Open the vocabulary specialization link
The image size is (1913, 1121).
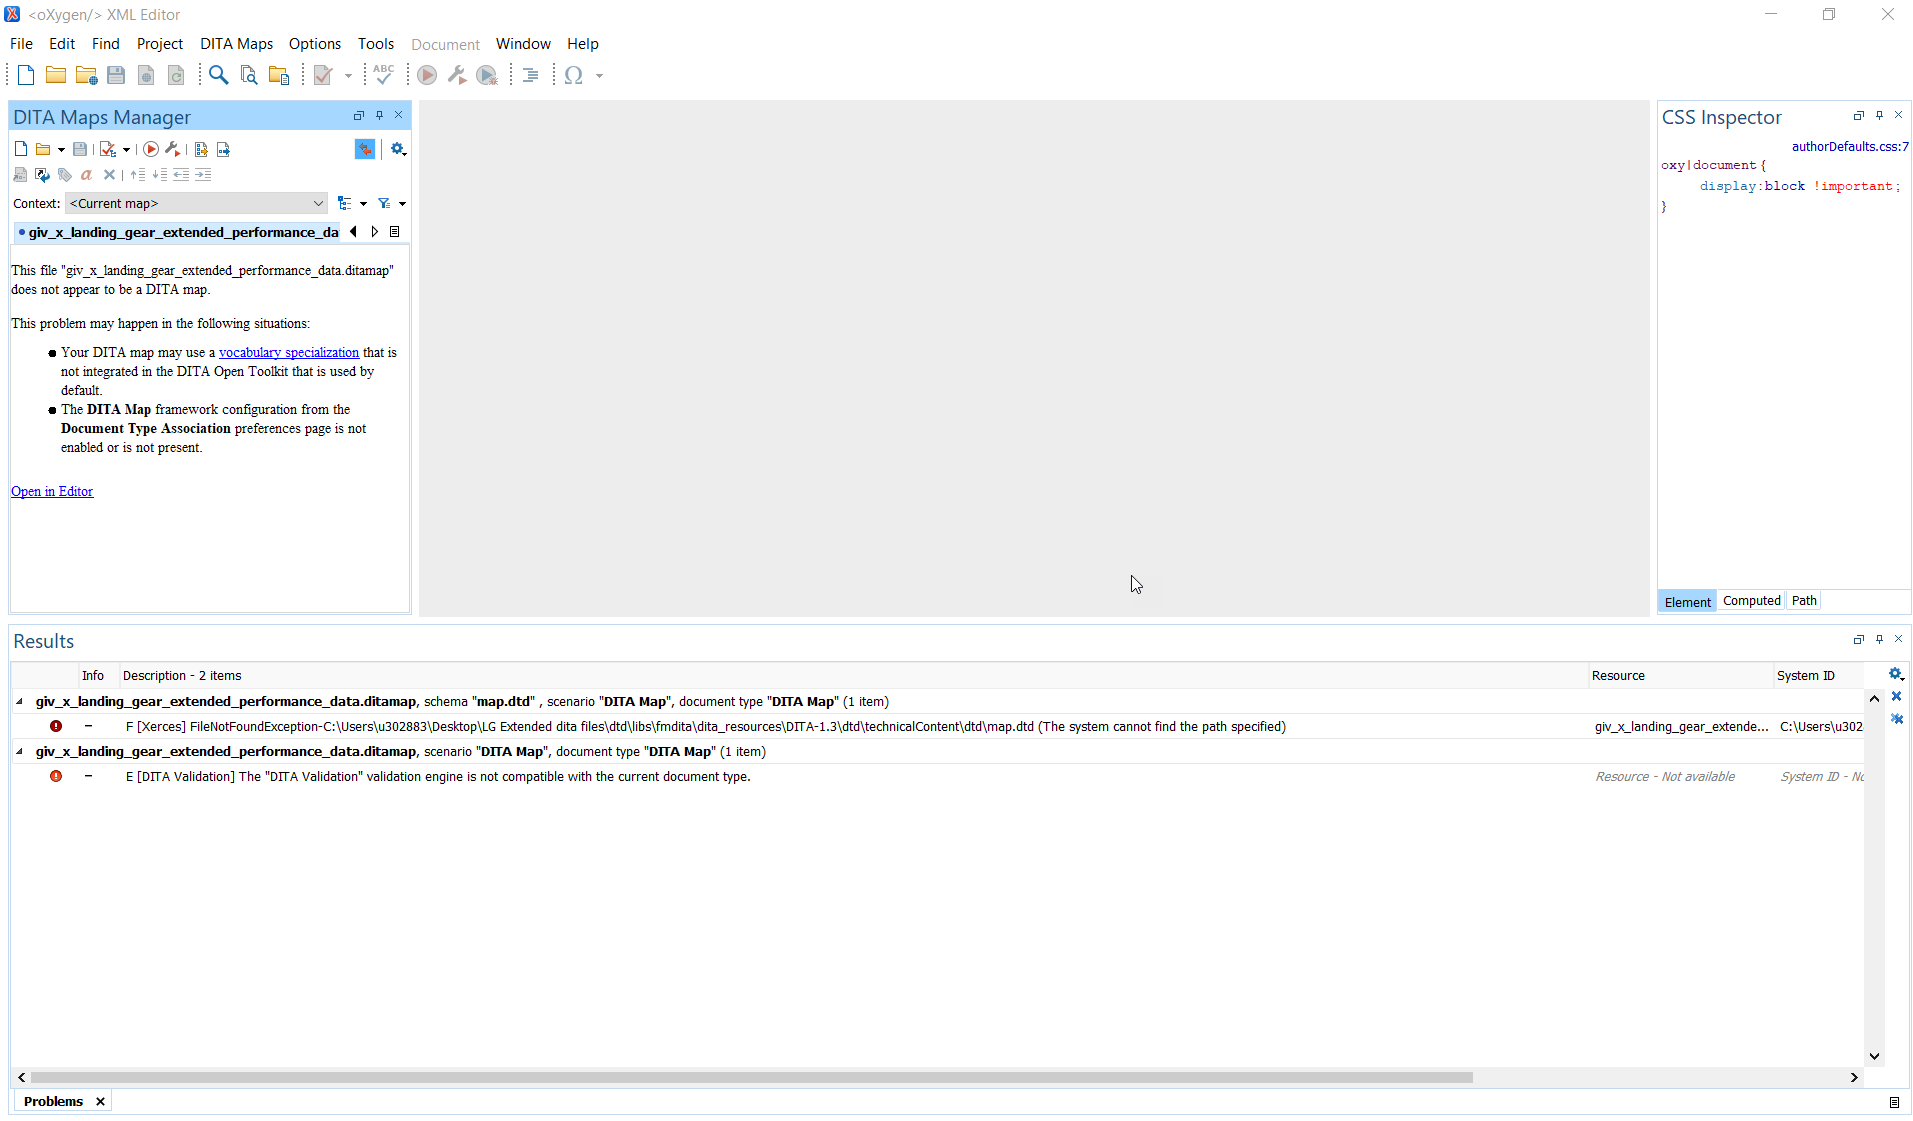click(289, 352)
